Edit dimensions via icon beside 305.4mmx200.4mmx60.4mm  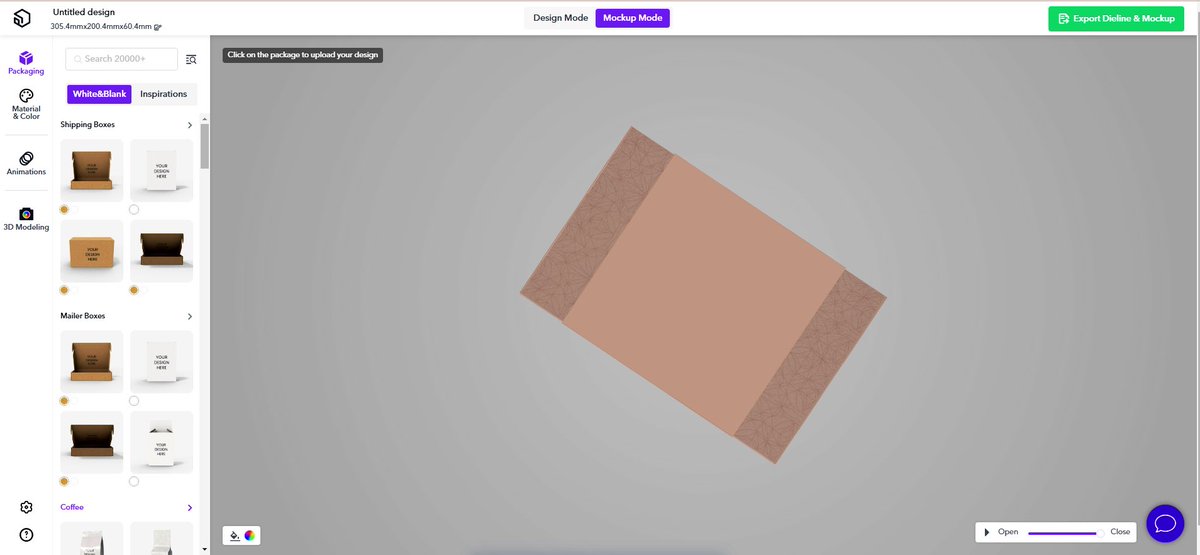coord(158,27)
